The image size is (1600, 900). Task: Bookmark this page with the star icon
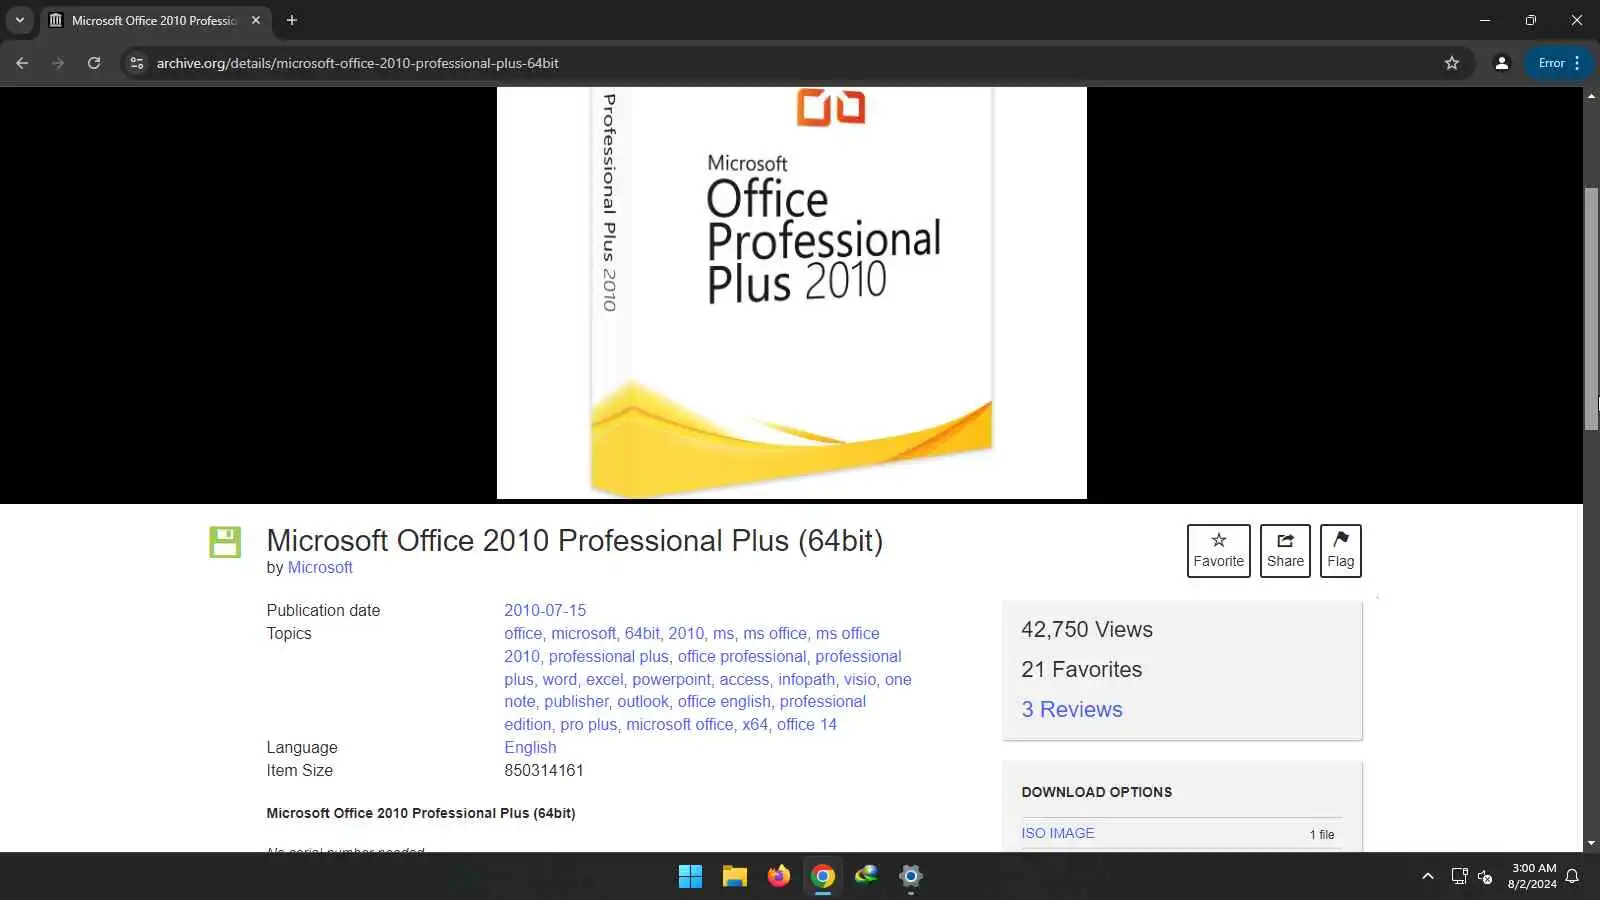(x=1452, y=63)
